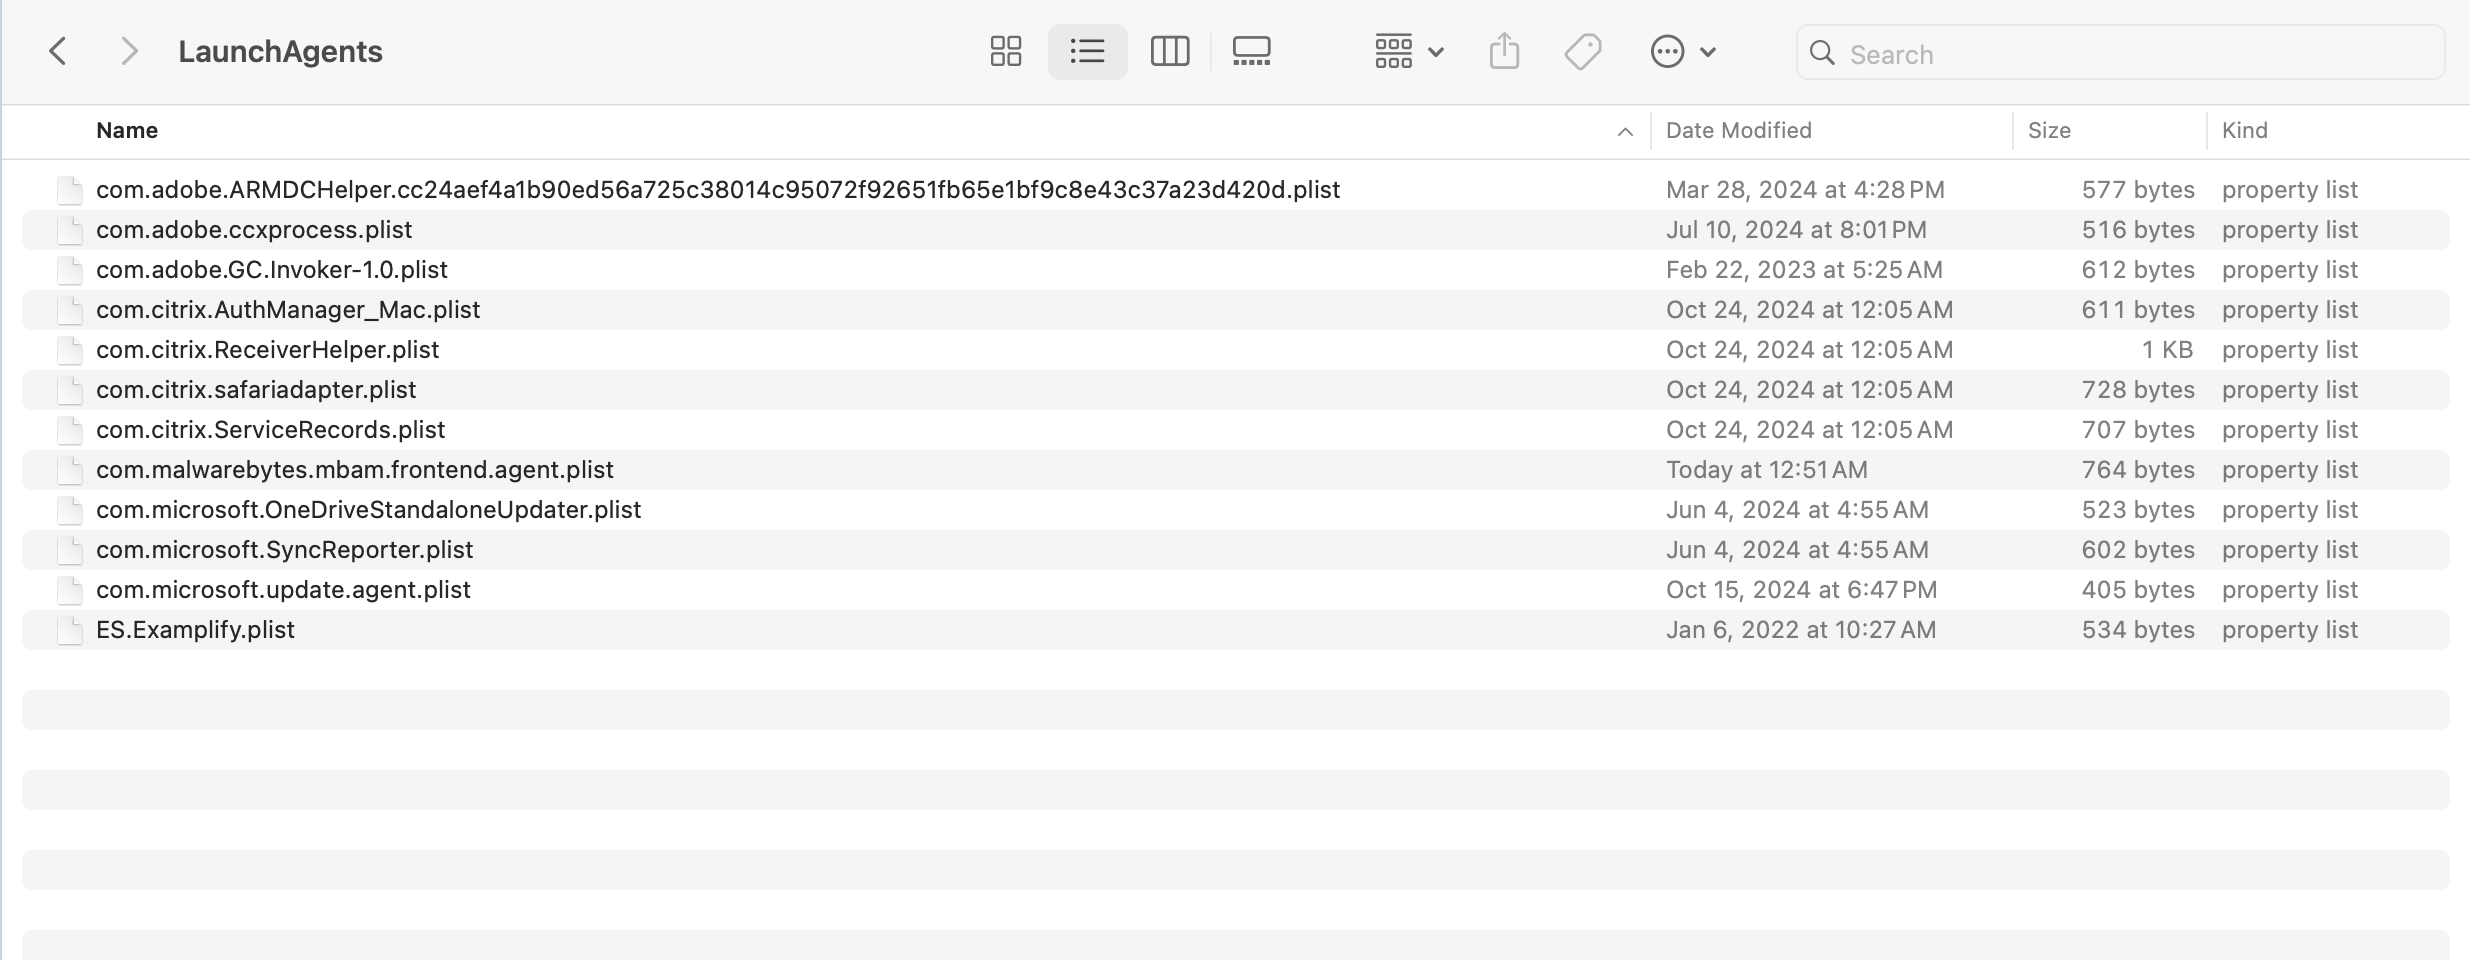Select com.citrix.AuthManager_Mac.plist file name
Screen dimensions: 2470x960
click(x=288, y=310)
